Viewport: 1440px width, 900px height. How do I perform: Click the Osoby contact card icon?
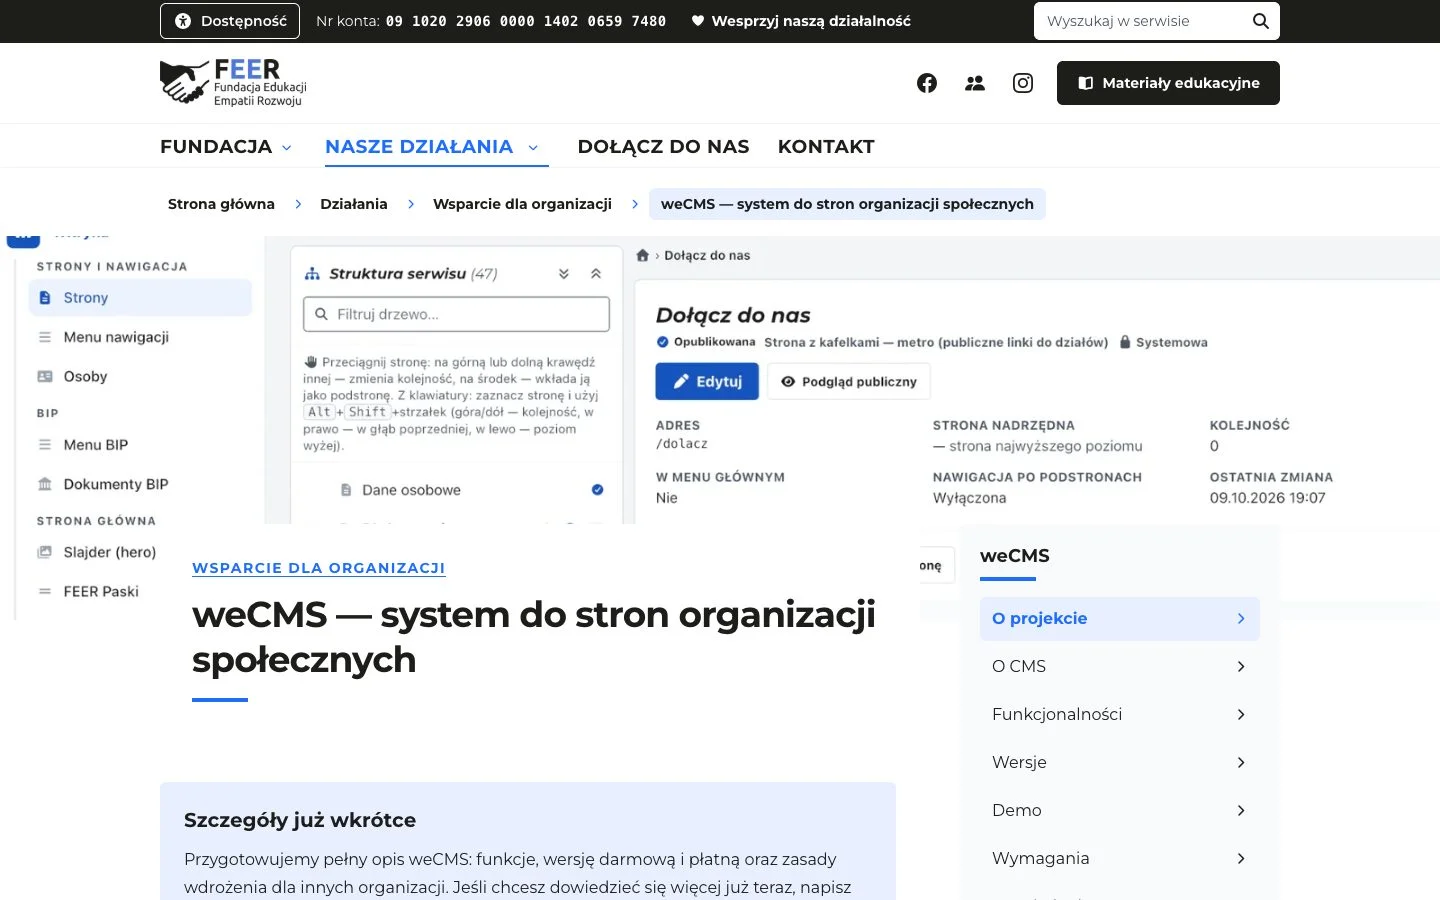pos(44,377)
